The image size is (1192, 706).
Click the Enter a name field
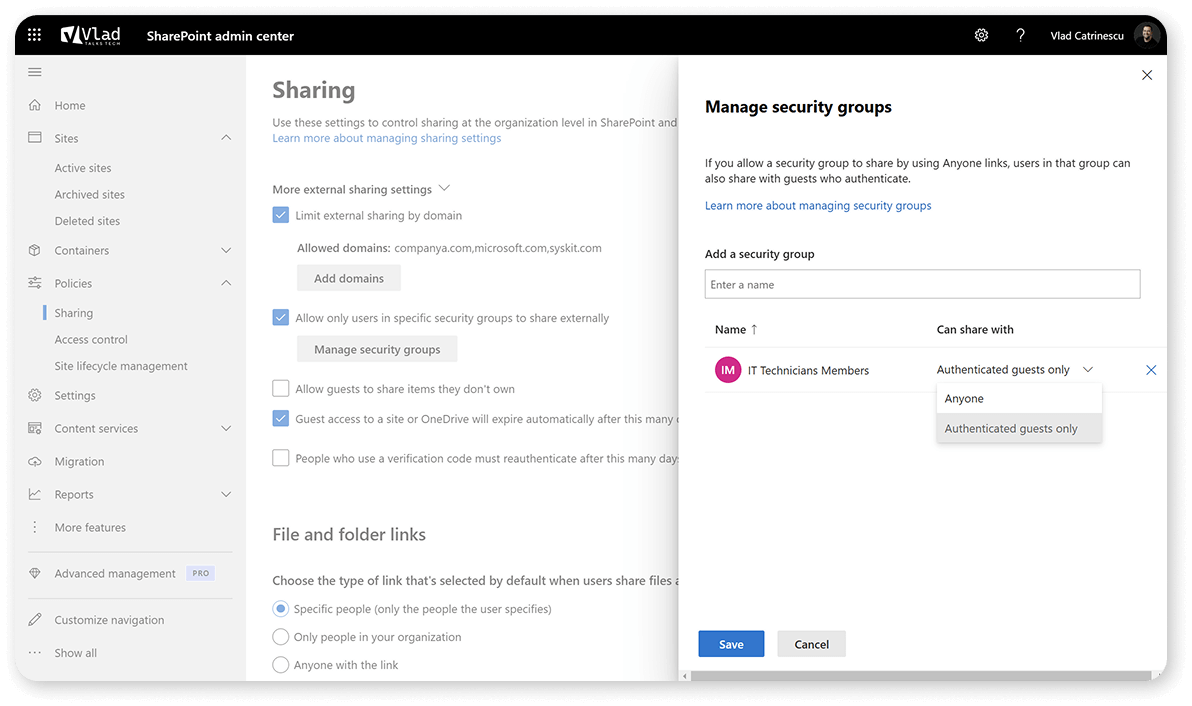click(x=922, y=284)
